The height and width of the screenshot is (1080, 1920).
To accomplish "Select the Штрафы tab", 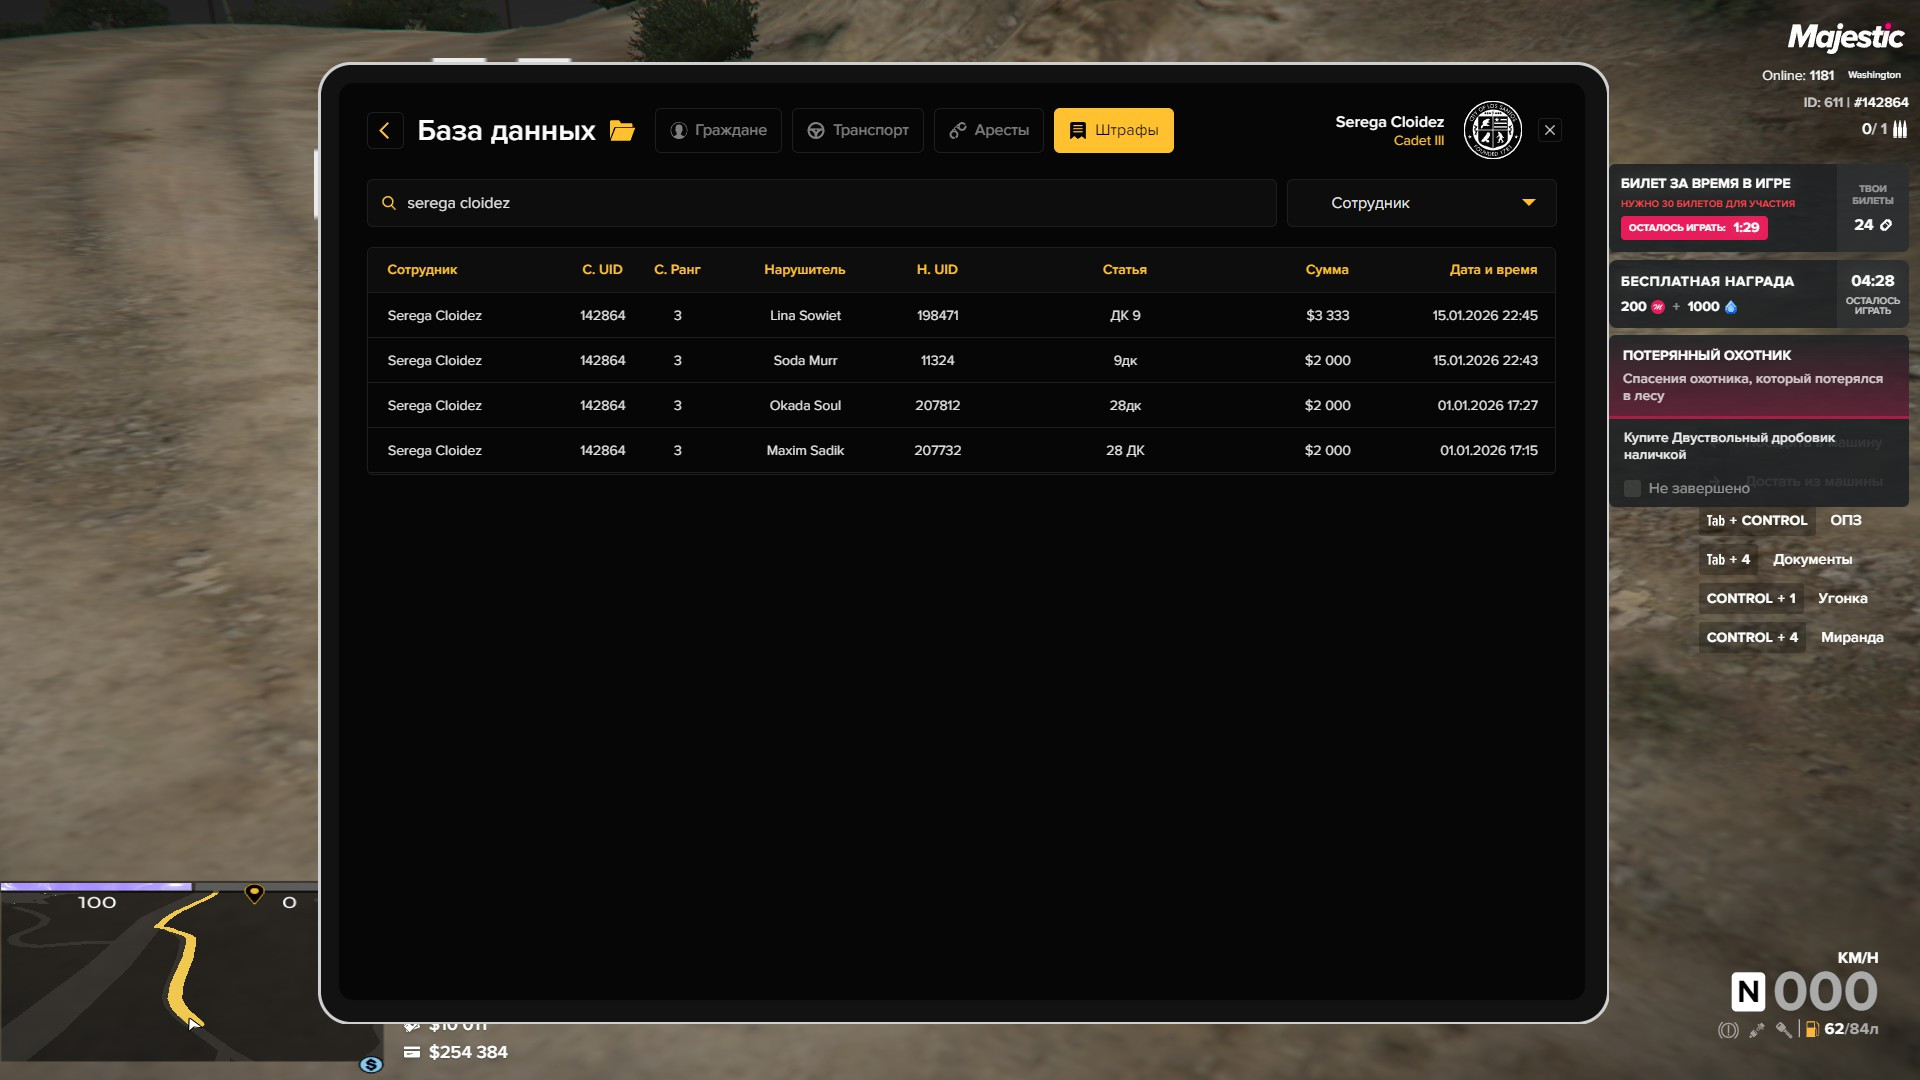I will click(x=1113, y=131).
